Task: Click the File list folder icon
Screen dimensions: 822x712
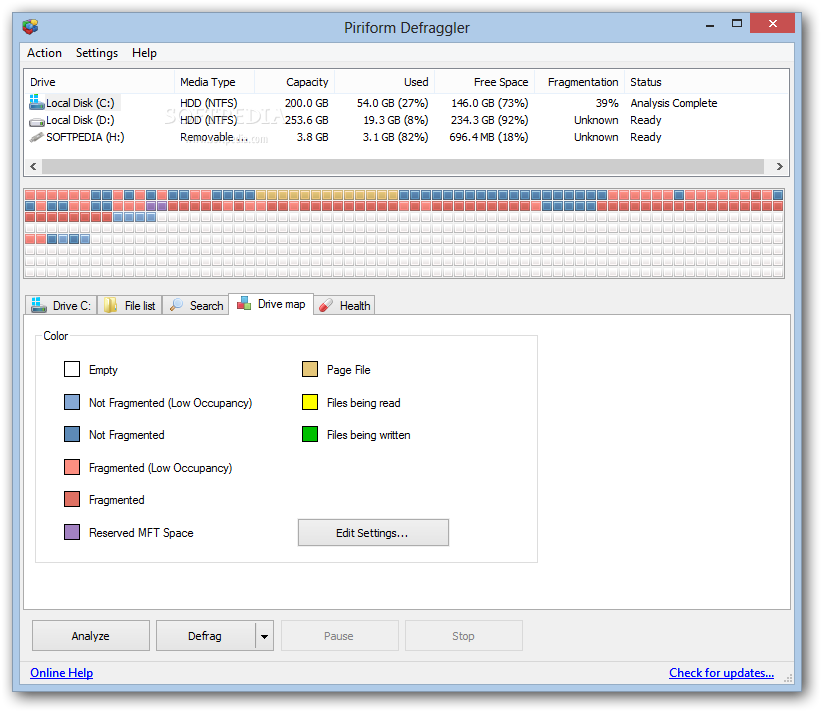Action: click(x=110, y=305)
